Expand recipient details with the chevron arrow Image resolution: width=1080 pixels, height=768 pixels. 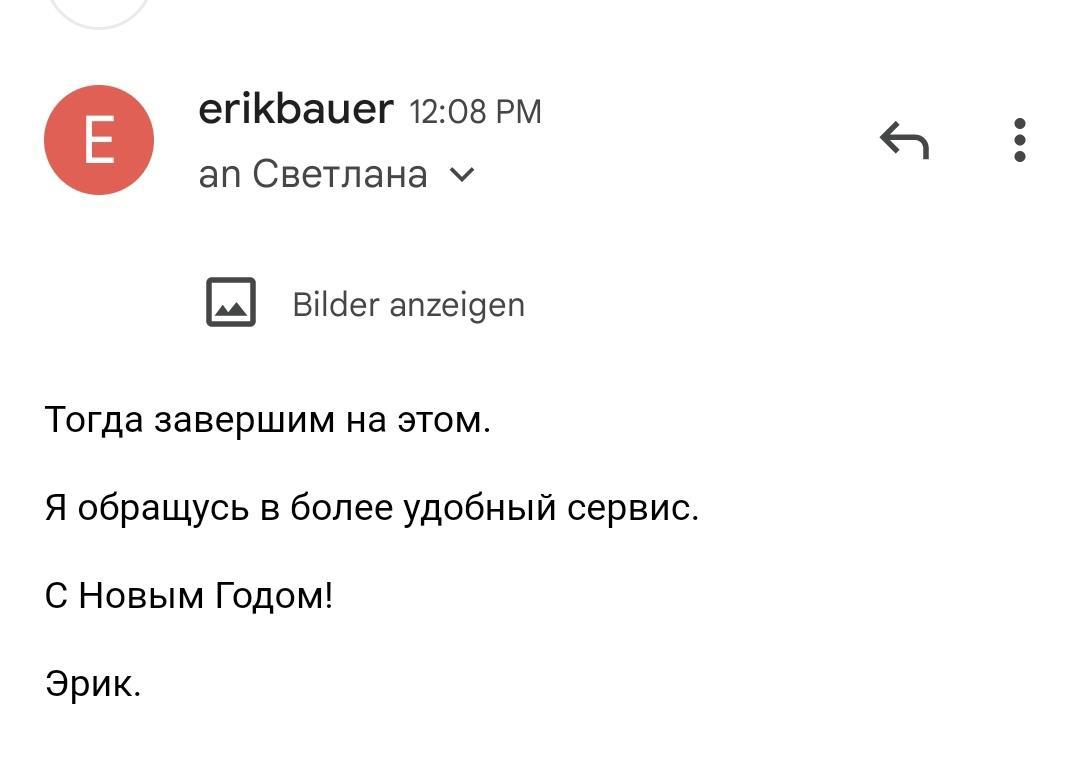click(462, 175)
